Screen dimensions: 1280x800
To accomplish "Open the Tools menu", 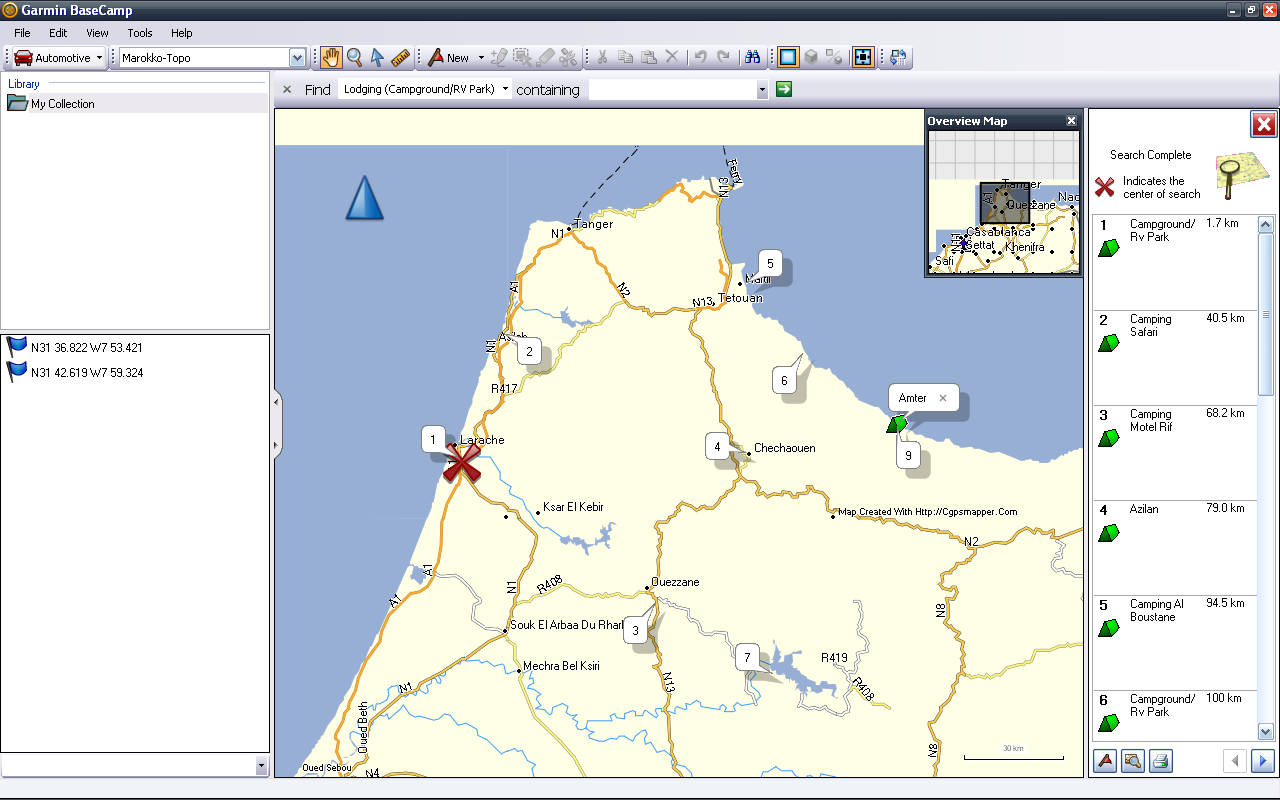I will coord(140,33).
